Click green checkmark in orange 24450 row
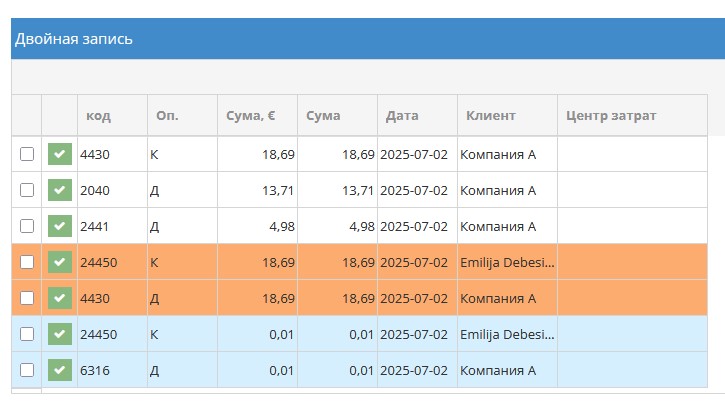Image resolution: width=725 pixels, height=407 pixels. [x=60, y=262]
